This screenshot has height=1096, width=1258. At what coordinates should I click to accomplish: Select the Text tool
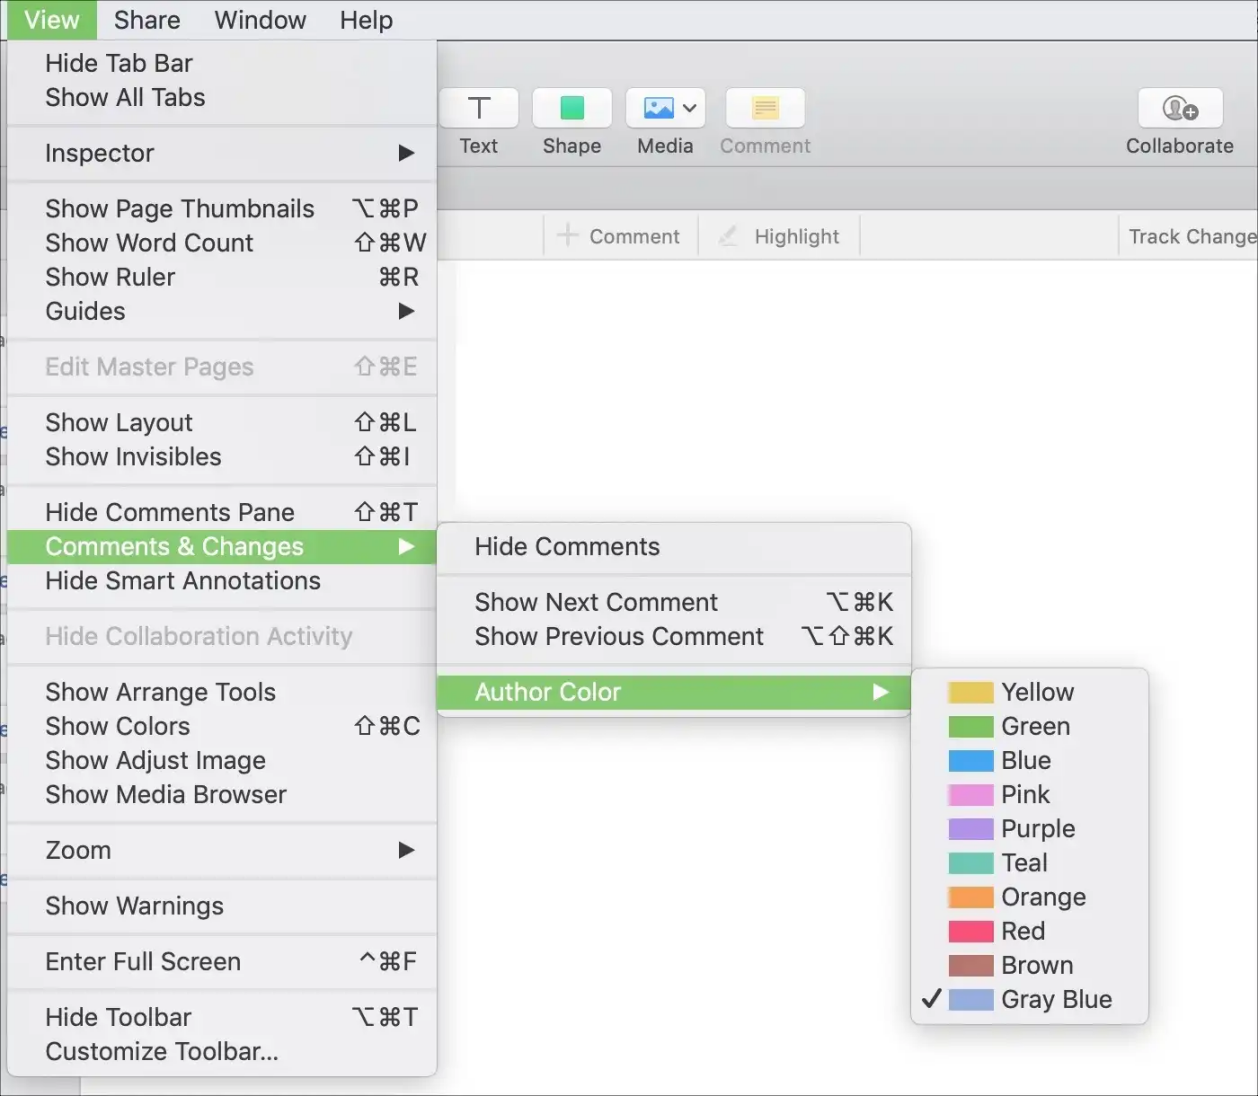(478, 108)
